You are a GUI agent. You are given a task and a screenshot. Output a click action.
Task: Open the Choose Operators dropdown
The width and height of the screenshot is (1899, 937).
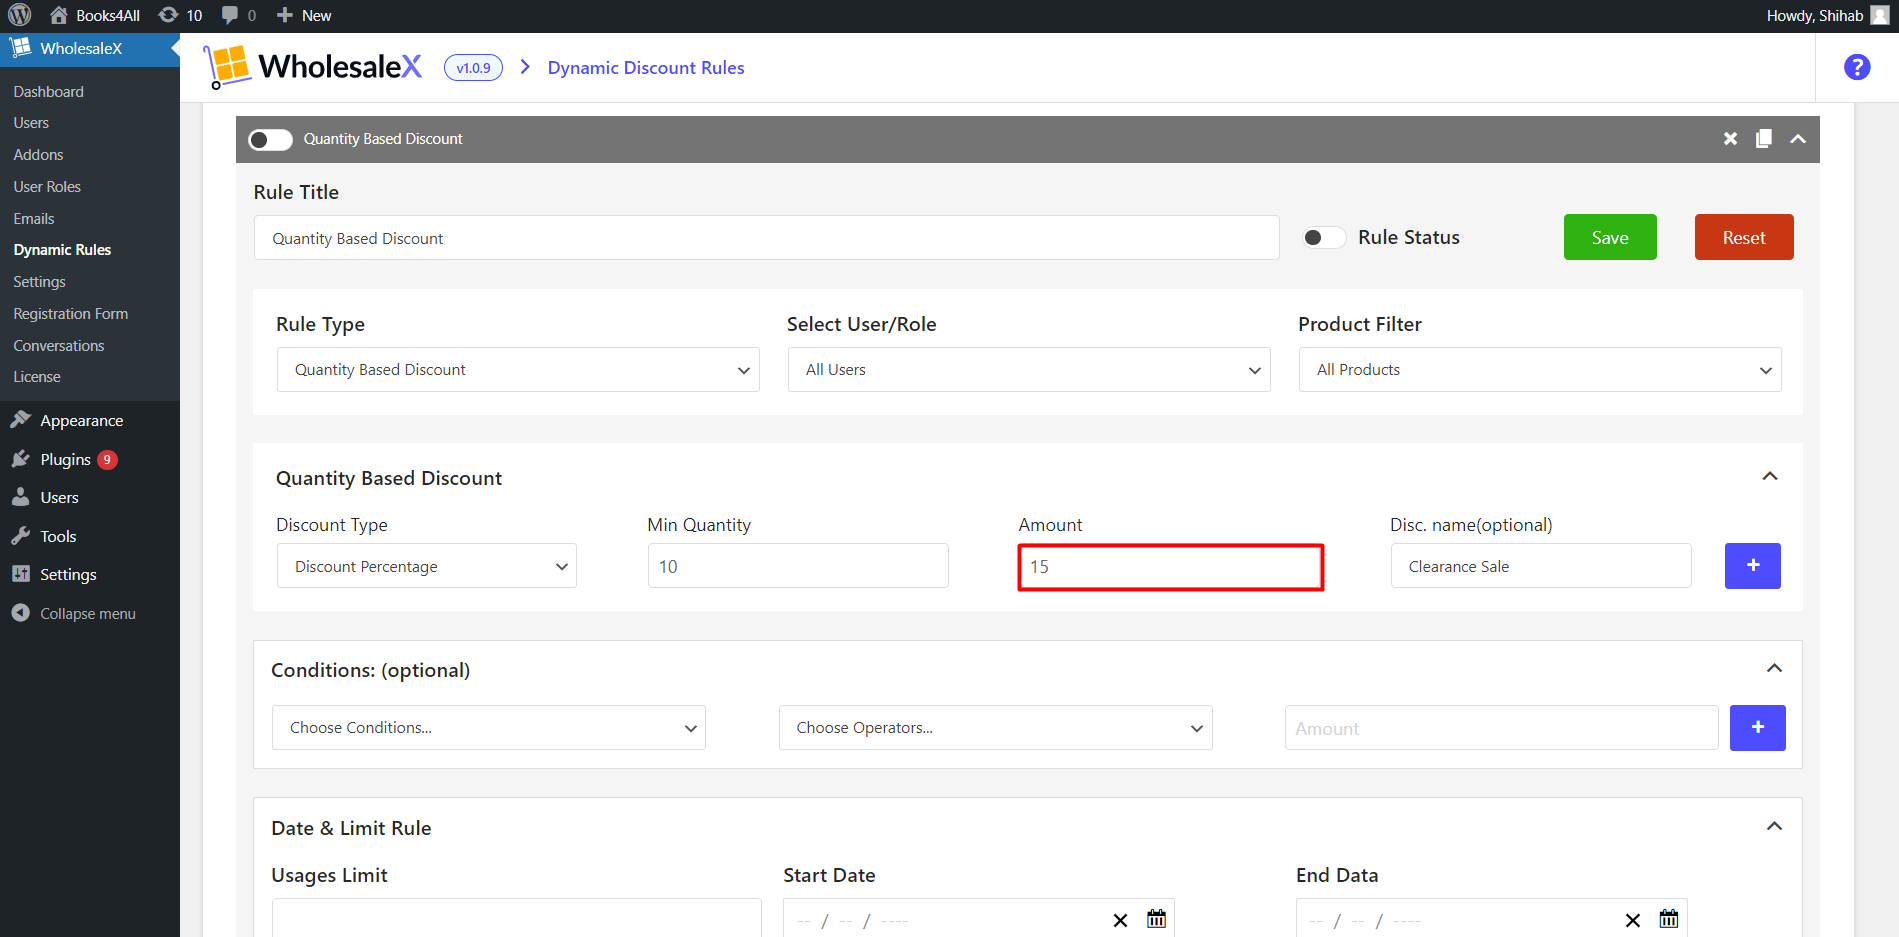995,728
